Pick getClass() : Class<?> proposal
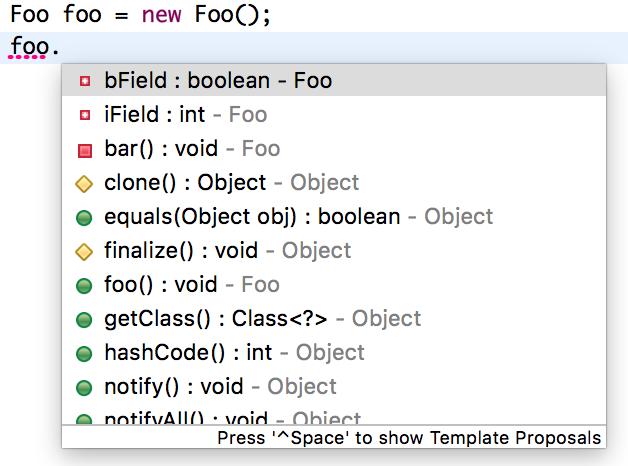Viewport: 628px width, 466px height. pos(262,319)
